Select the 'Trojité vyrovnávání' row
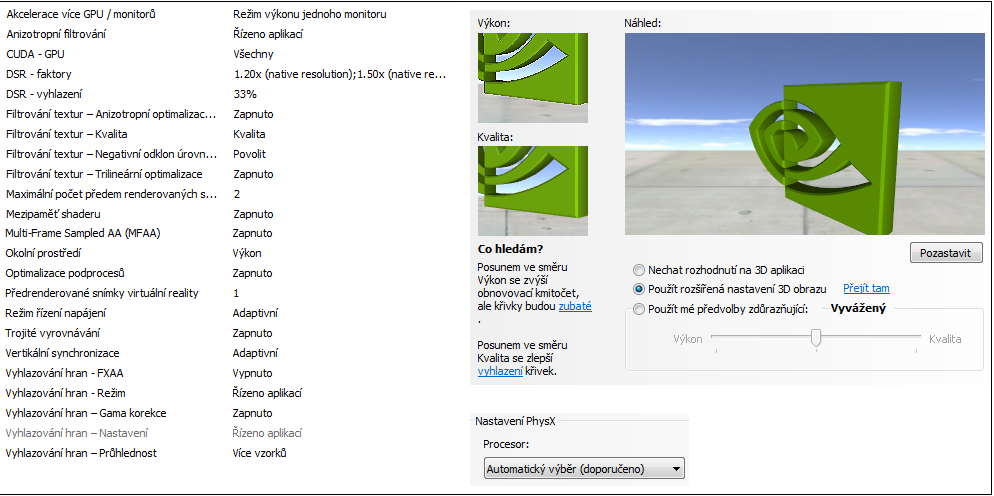This screenshot has height=496, width=994. click(x=228, y=333)
